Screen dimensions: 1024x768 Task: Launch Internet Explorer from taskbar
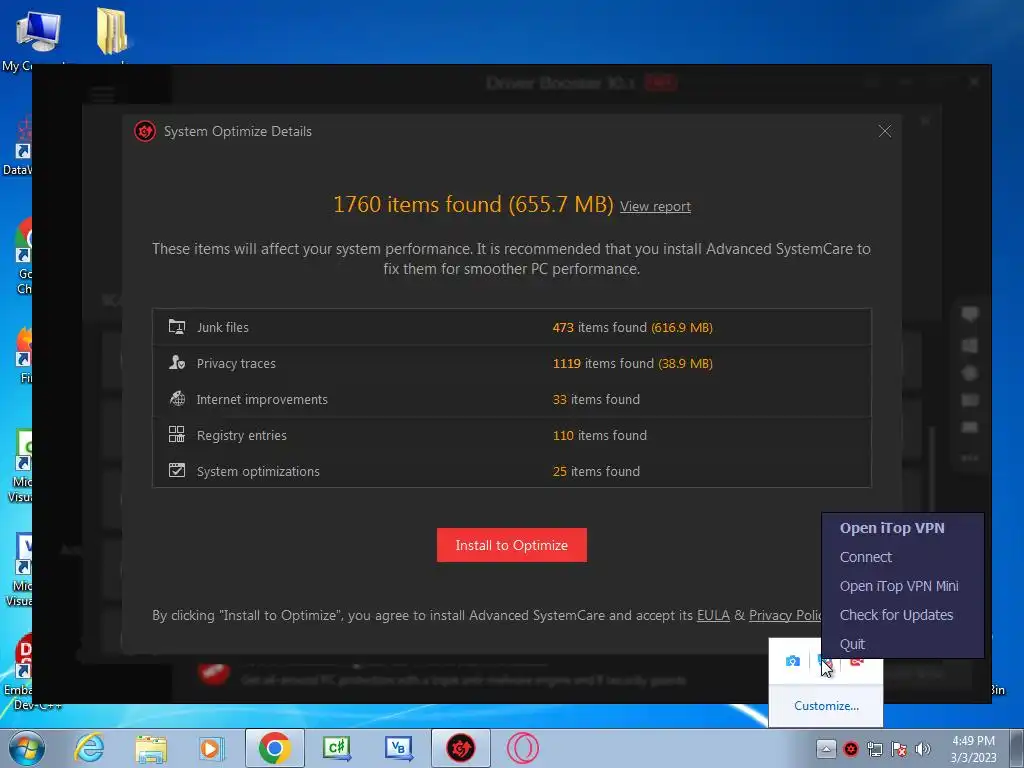(89, 748)
